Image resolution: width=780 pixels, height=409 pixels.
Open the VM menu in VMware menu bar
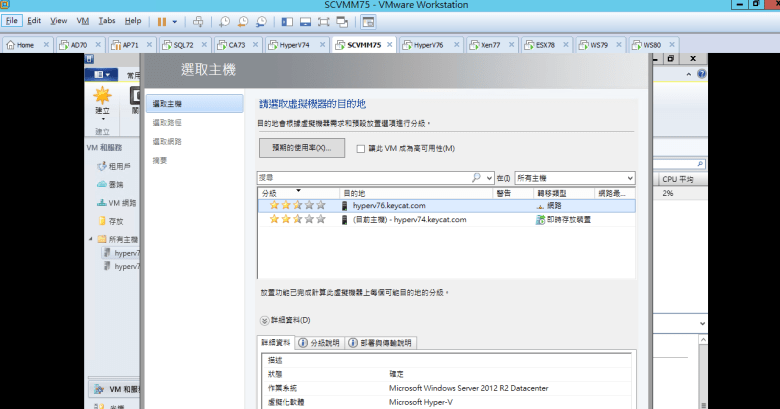(x=83, y=20)
